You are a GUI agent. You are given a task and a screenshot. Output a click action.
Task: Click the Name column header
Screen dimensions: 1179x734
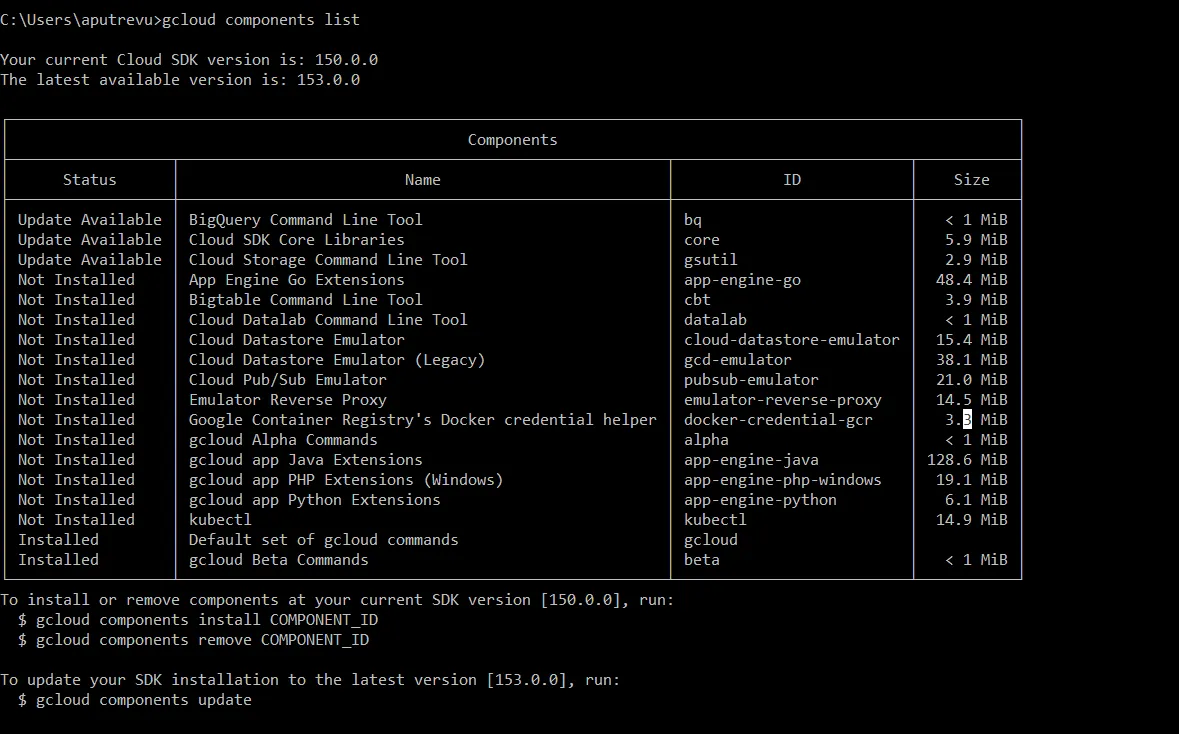click(422, 179)
